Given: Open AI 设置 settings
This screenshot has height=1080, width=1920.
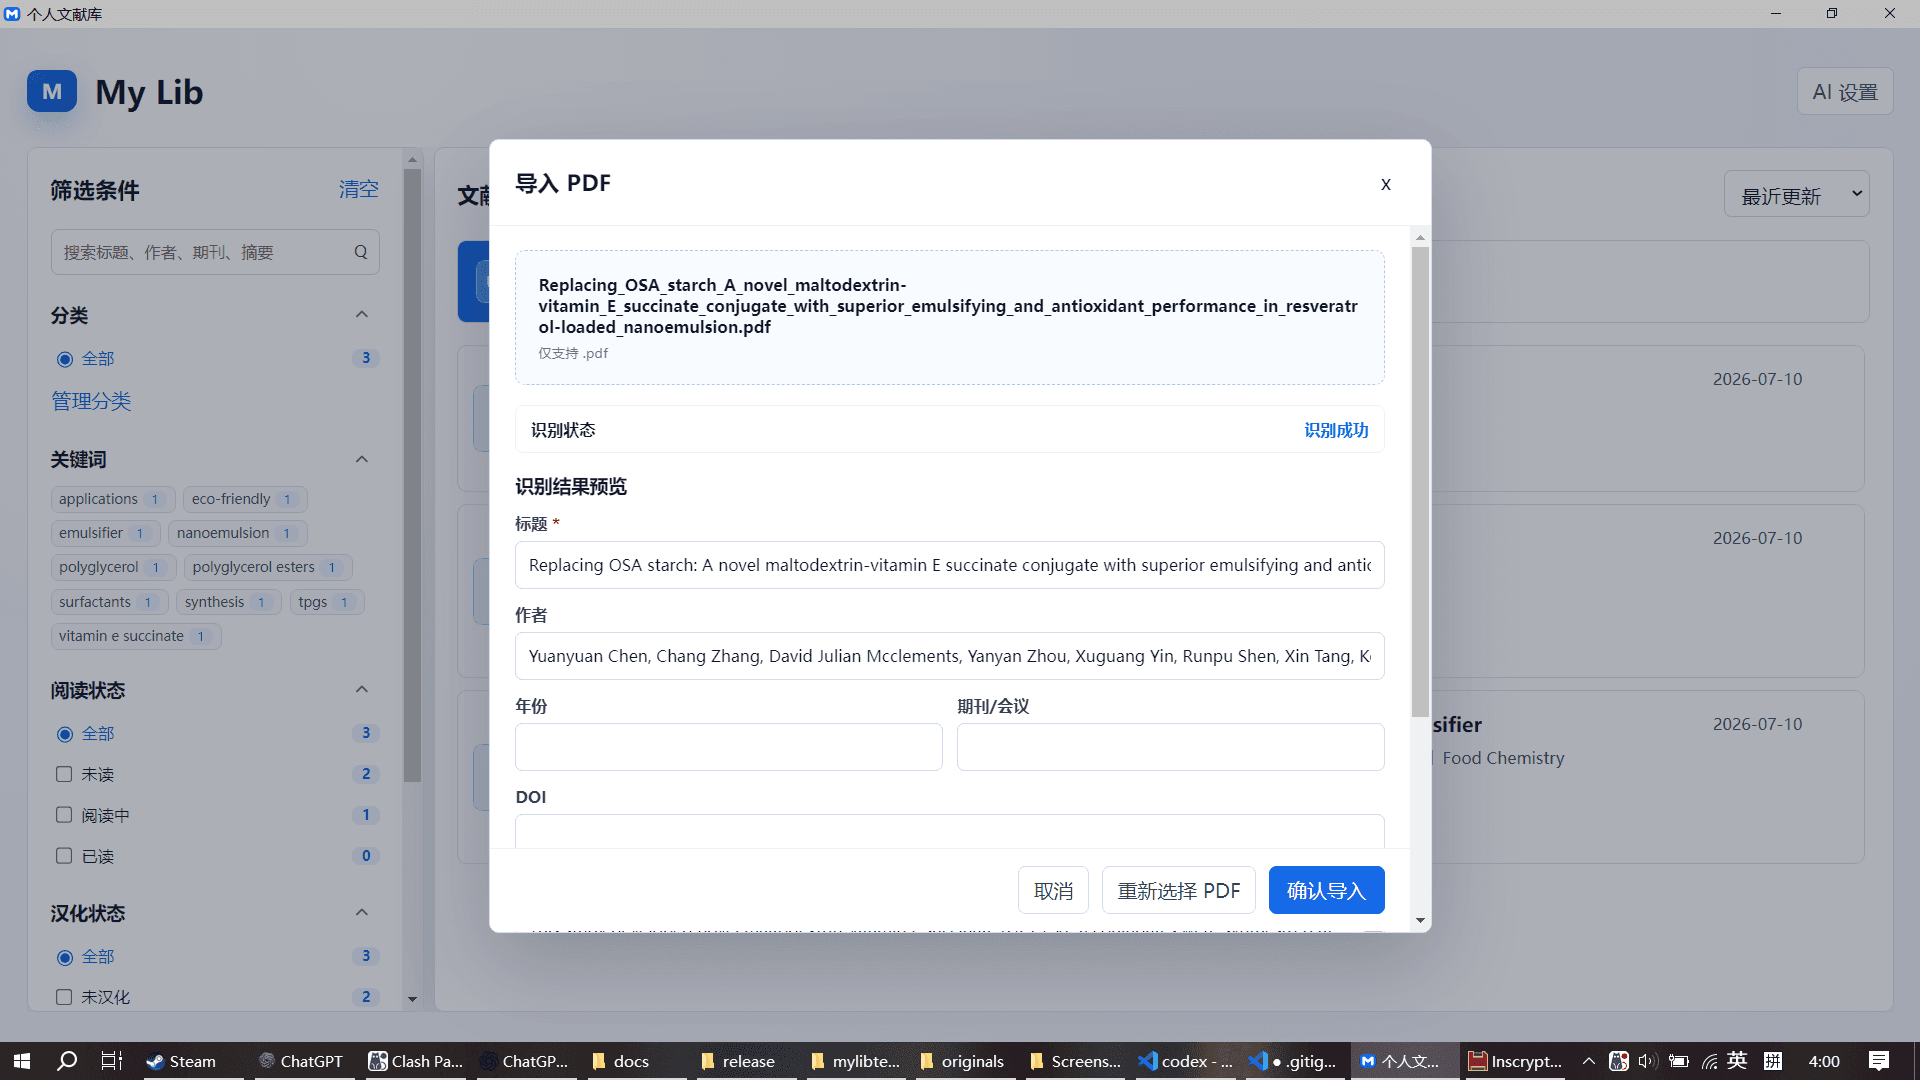Looking at the screenshot, I should [1845, 92].
